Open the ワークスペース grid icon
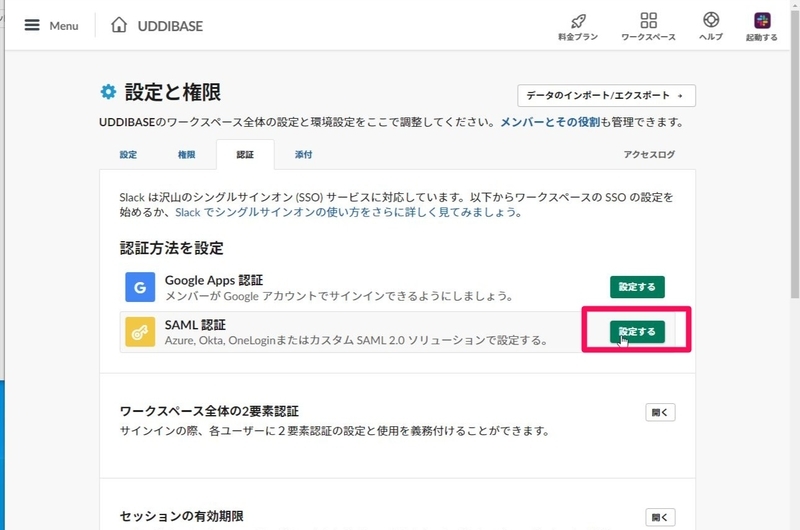 pyautogui.click(x=648, y=20)
